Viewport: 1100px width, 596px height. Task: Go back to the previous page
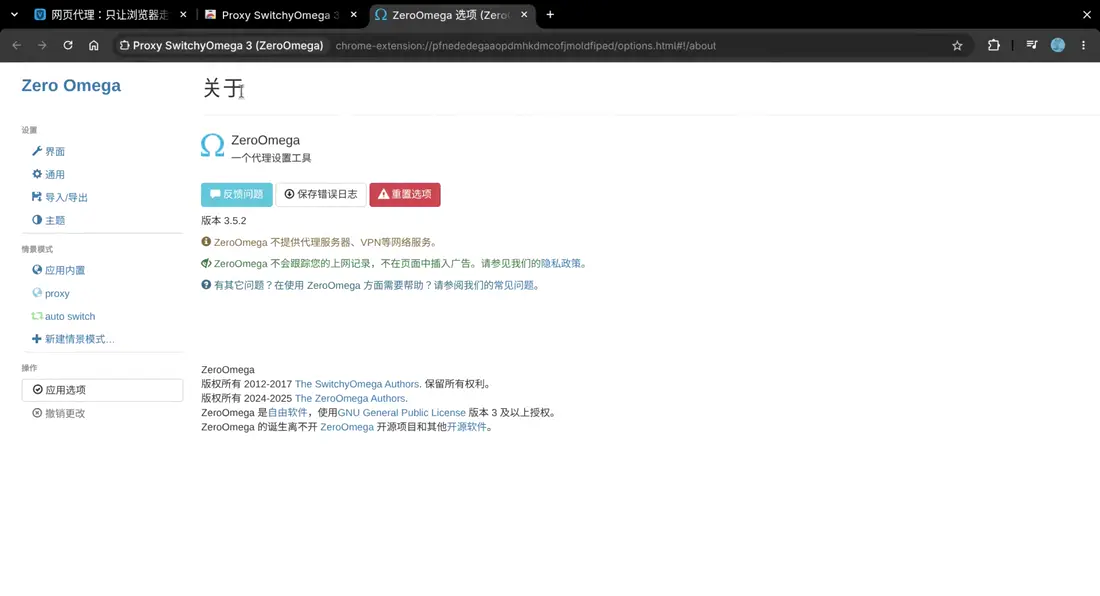pyautogui.click(x=17, y=46)
